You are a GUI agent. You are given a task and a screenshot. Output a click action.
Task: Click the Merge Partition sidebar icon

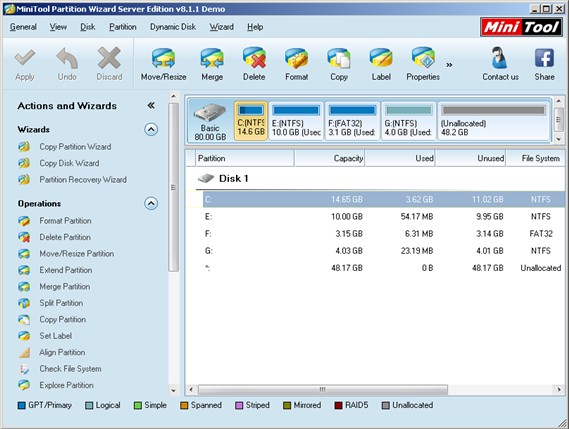click(24, 286)
